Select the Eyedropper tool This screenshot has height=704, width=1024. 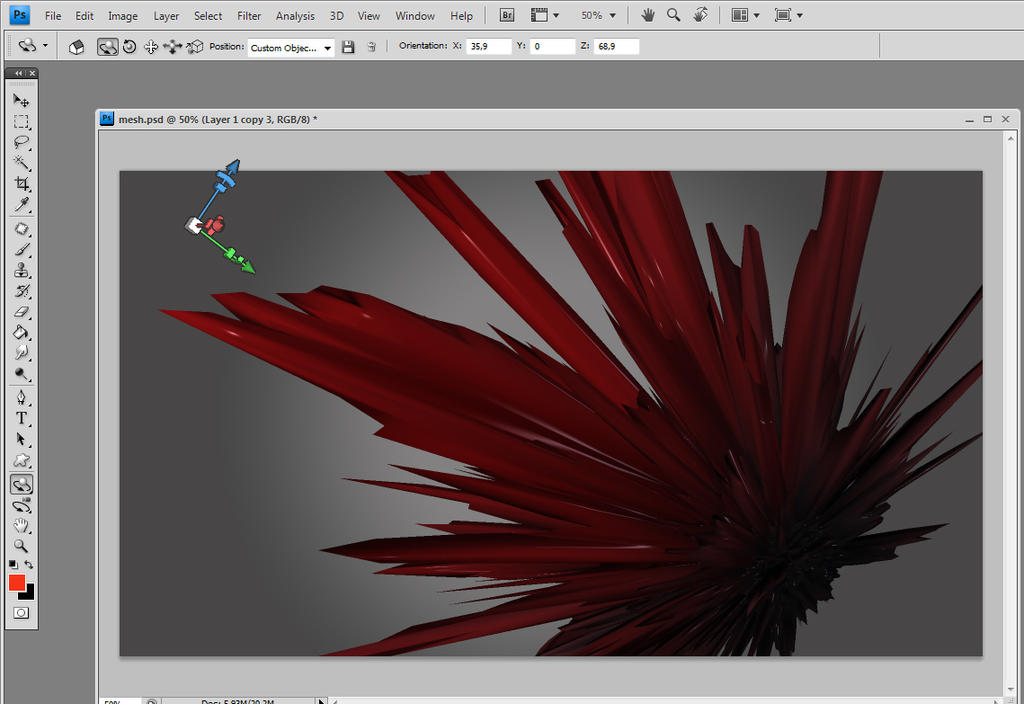tap(21, 204)
